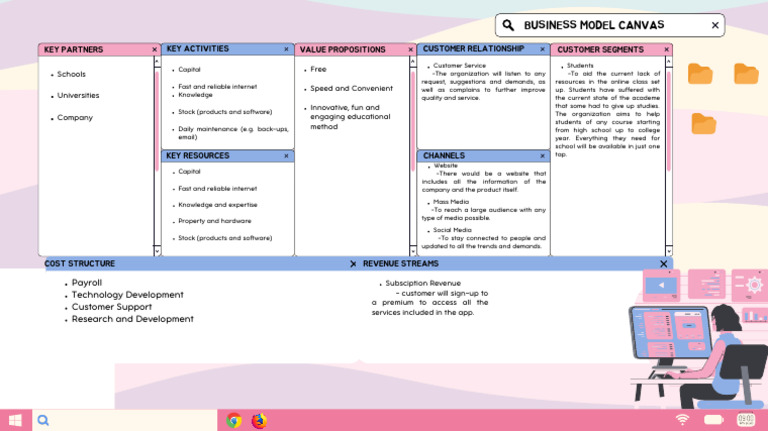Image resolution: width=768 pixels, height=431 pixels.
Task: Click 'Daily maintenance' item in Key Activities
Action: (233, 133)
